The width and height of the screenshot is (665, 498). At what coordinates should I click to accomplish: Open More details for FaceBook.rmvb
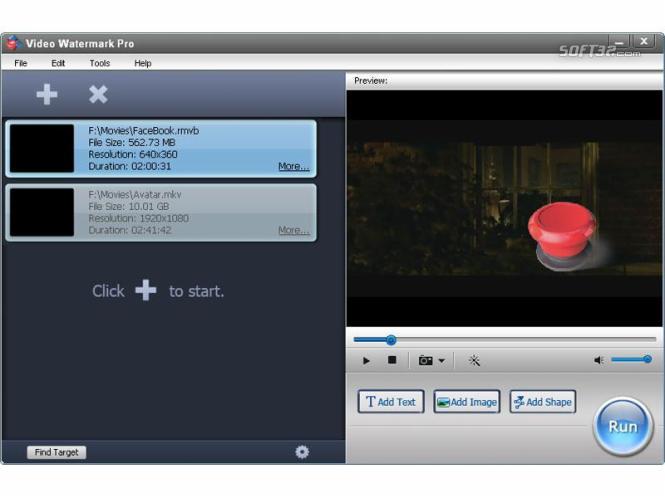click(293, 166)
